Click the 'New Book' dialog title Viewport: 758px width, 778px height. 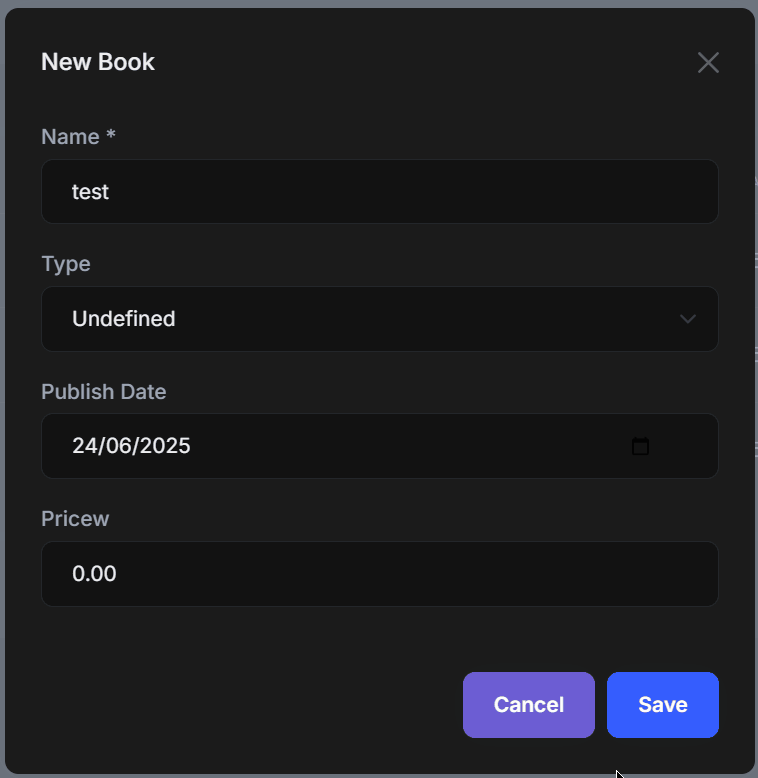[x=98, y=62]
